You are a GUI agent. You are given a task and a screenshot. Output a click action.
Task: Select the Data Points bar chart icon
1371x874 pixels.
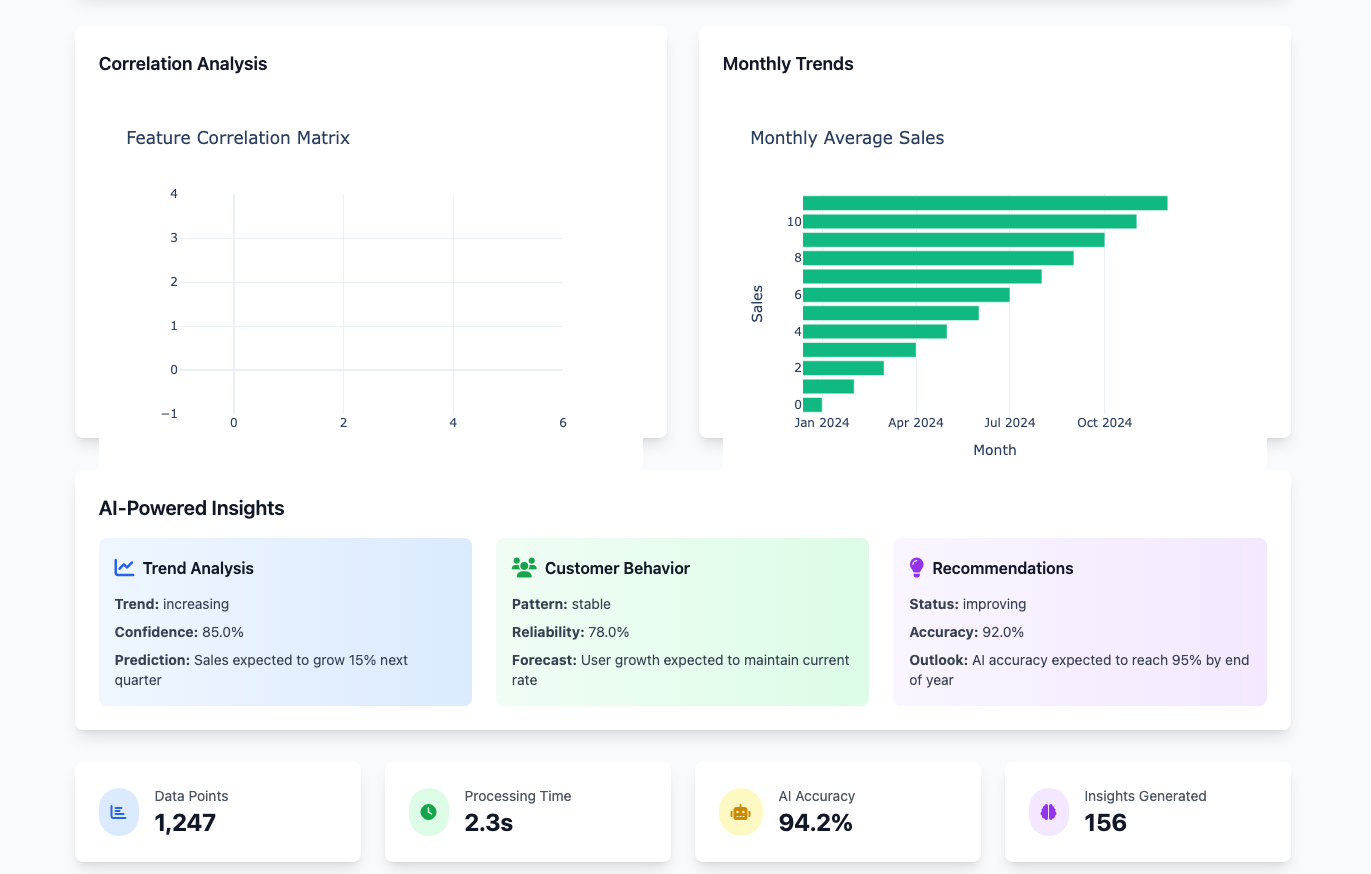pyautogui.click(x=119, y=812)
